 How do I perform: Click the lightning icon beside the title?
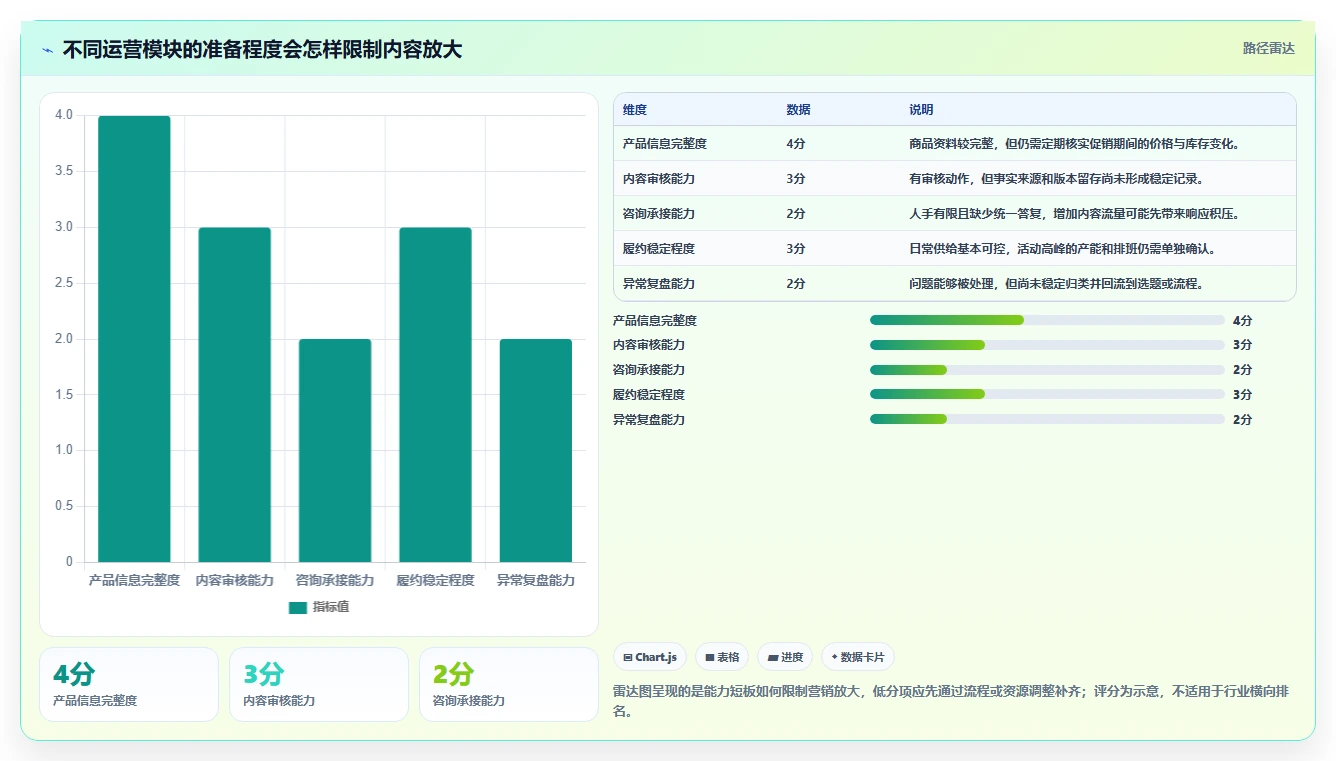47,50
